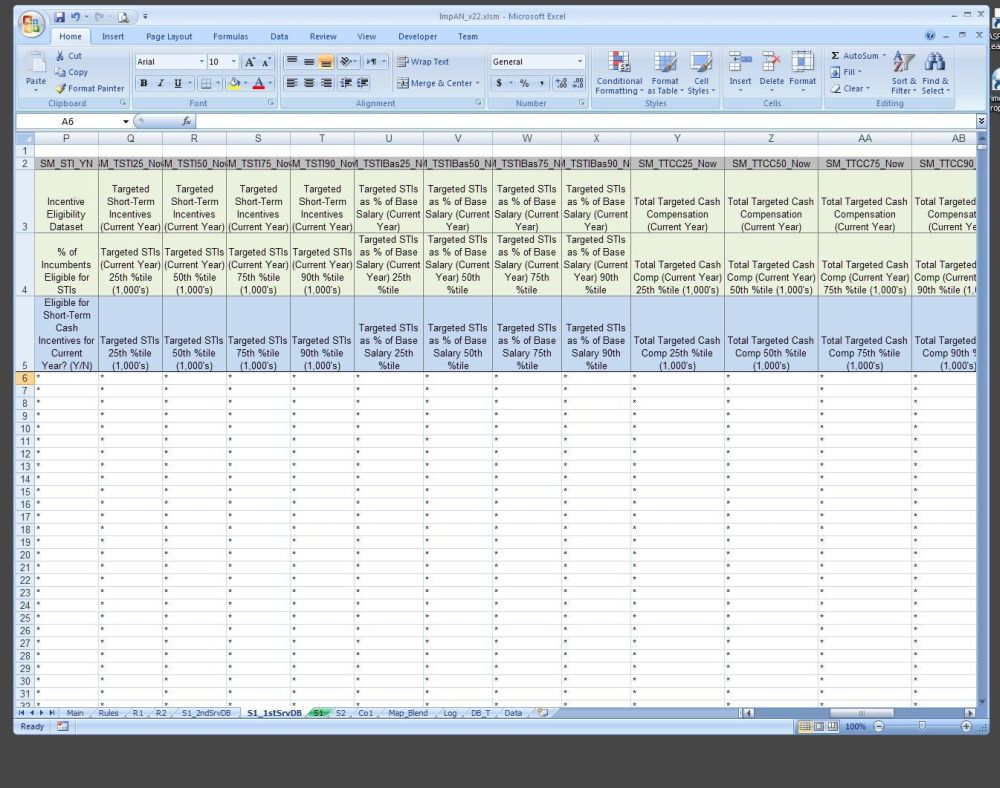Open the Map_Blend worksheet tab
Viewport: 1000px width, 788px height.
[x=408, y=713]
